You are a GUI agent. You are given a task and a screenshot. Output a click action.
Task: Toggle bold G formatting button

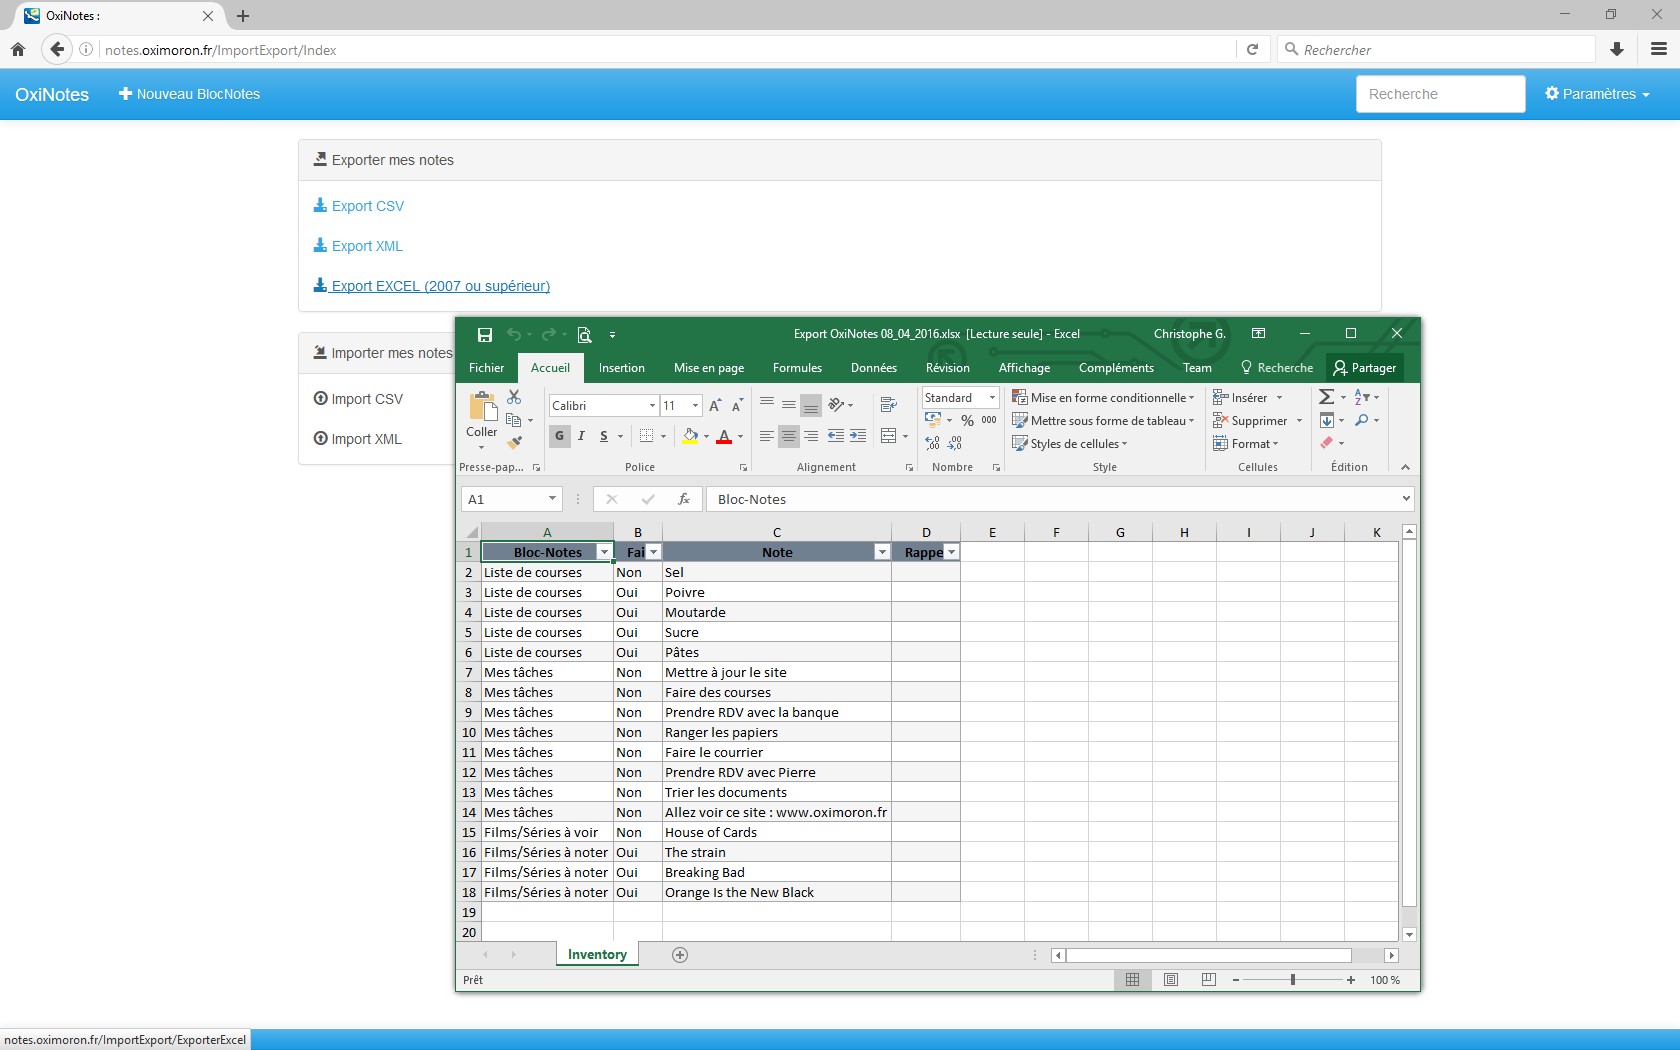[560, 436]
